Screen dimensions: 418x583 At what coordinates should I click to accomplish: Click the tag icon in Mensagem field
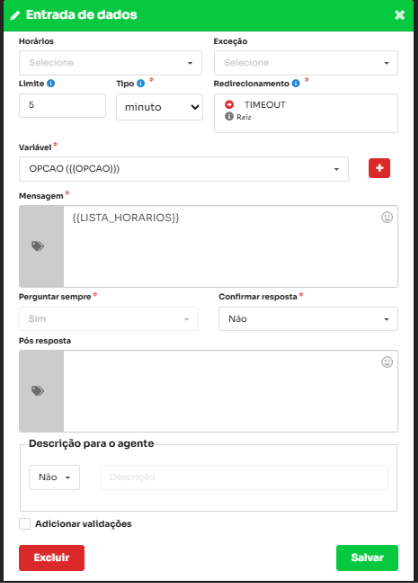(x=38, y=246)
